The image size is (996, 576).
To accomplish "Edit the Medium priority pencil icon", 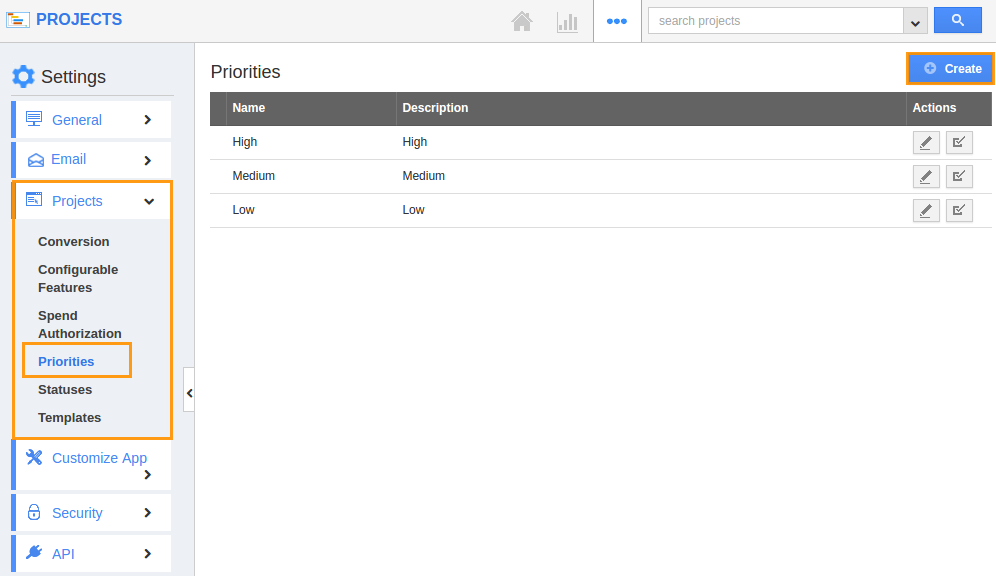I will point(925,177).
